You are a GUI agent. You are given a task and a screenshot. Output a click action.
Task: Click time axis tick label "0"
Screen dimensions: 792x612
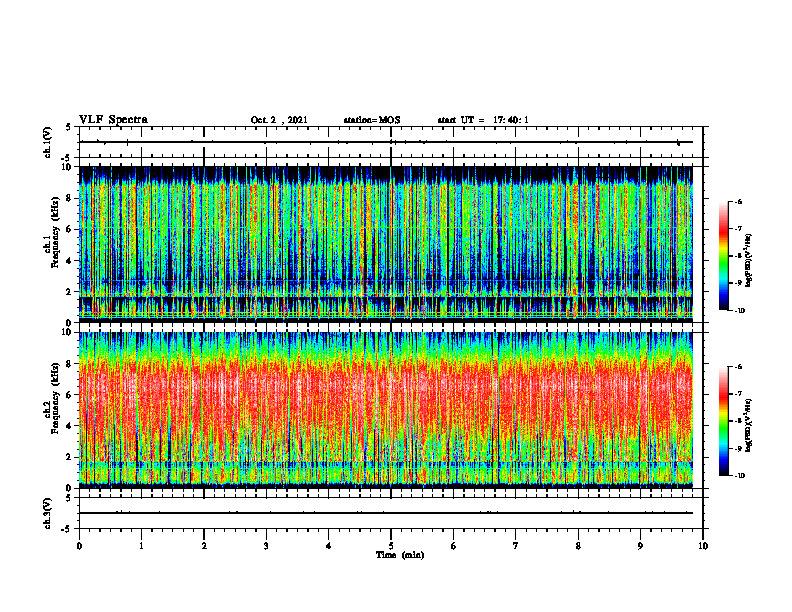pyautogui.click(x=79, y=546)
